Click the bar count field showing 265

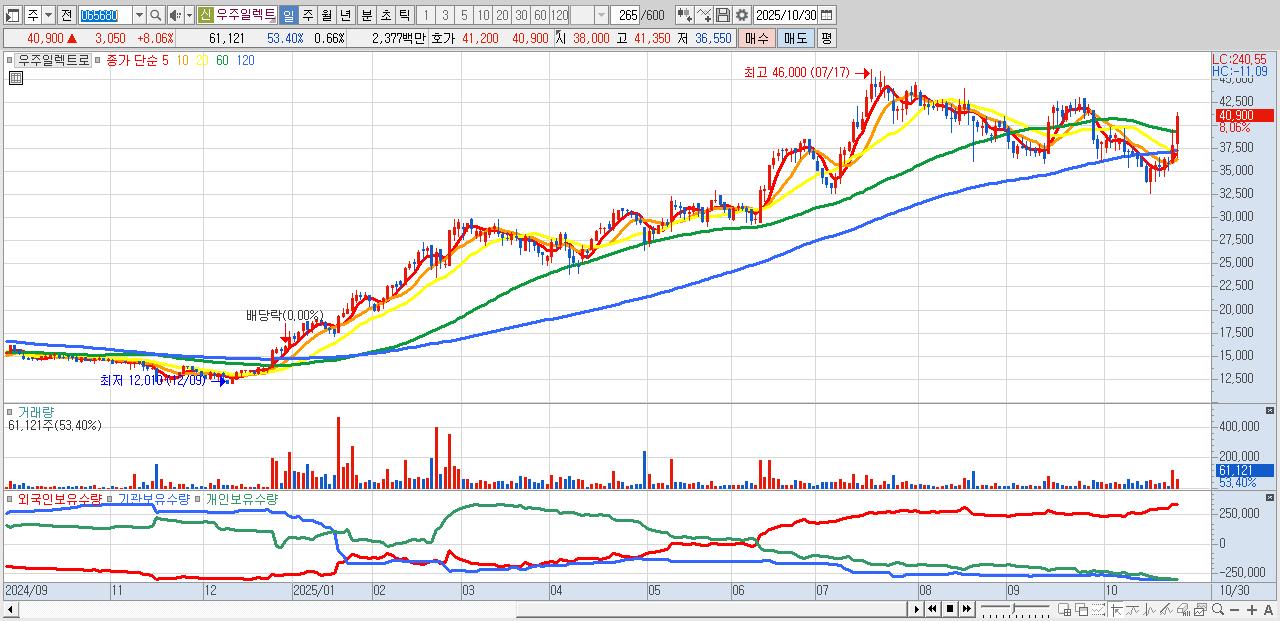[x=627, y=15]
